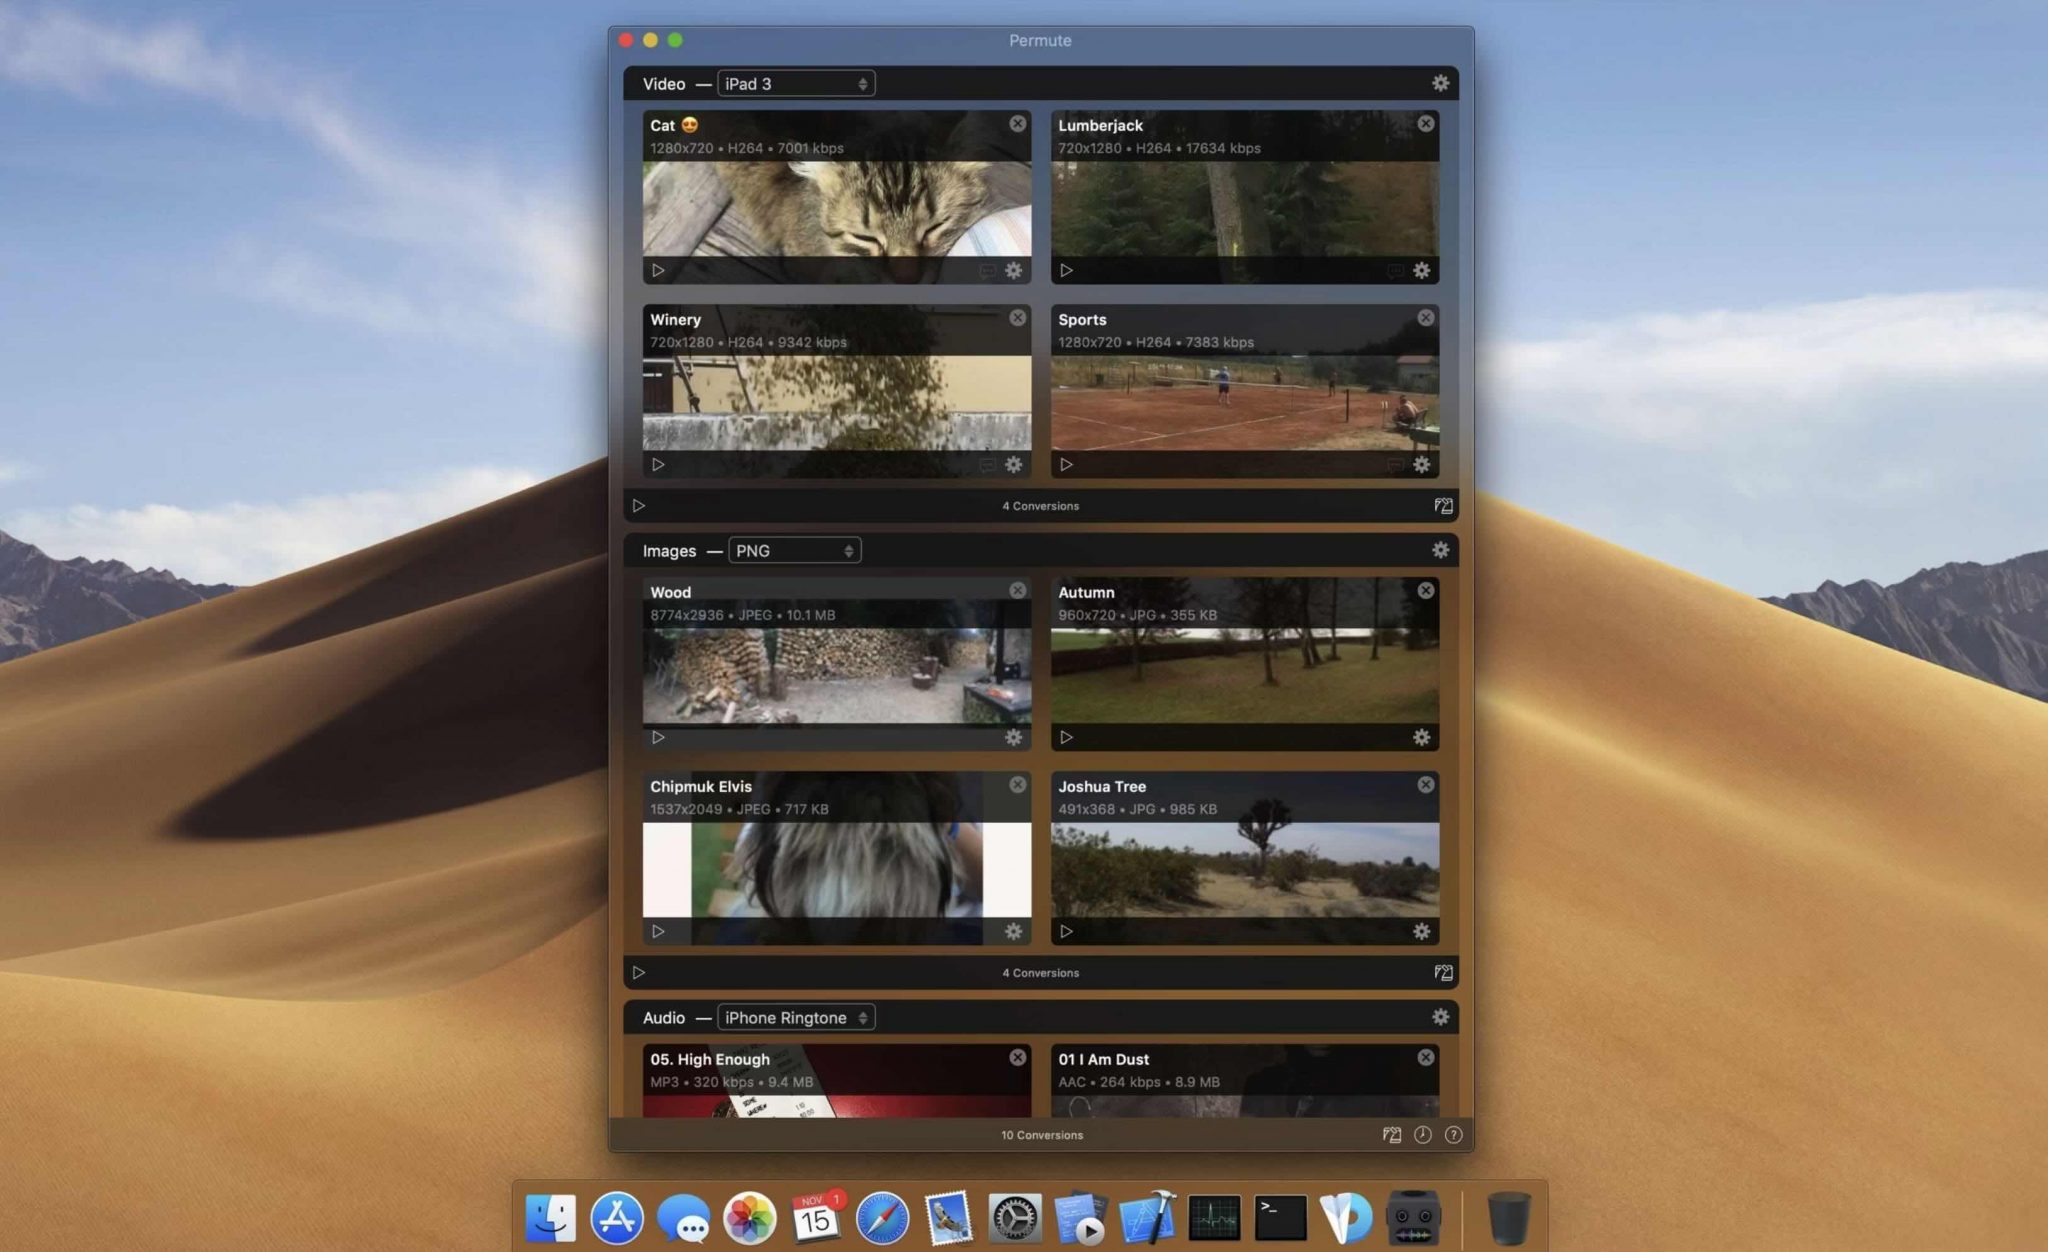
Task: Open Safari from the Dock
Action: 882,1217
